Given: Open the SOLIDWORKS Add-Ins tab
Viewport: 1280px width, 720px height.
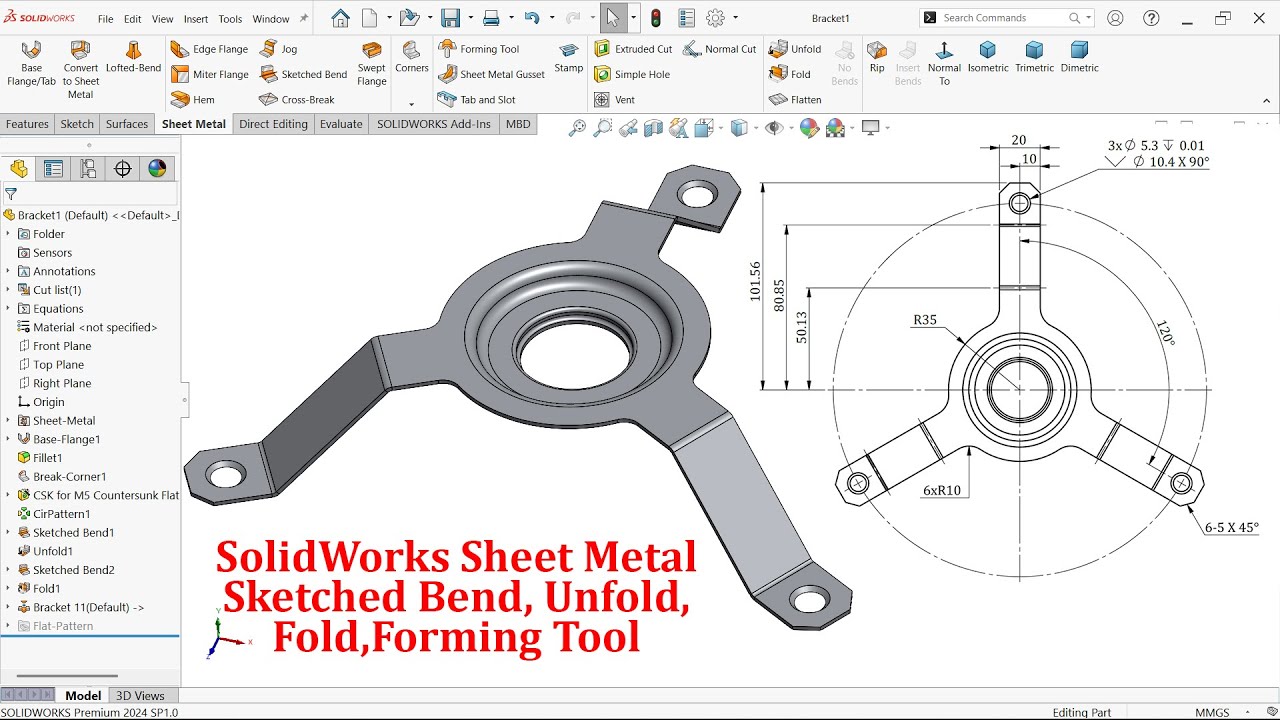Looking at the screenshot, I should pos(434,124).
